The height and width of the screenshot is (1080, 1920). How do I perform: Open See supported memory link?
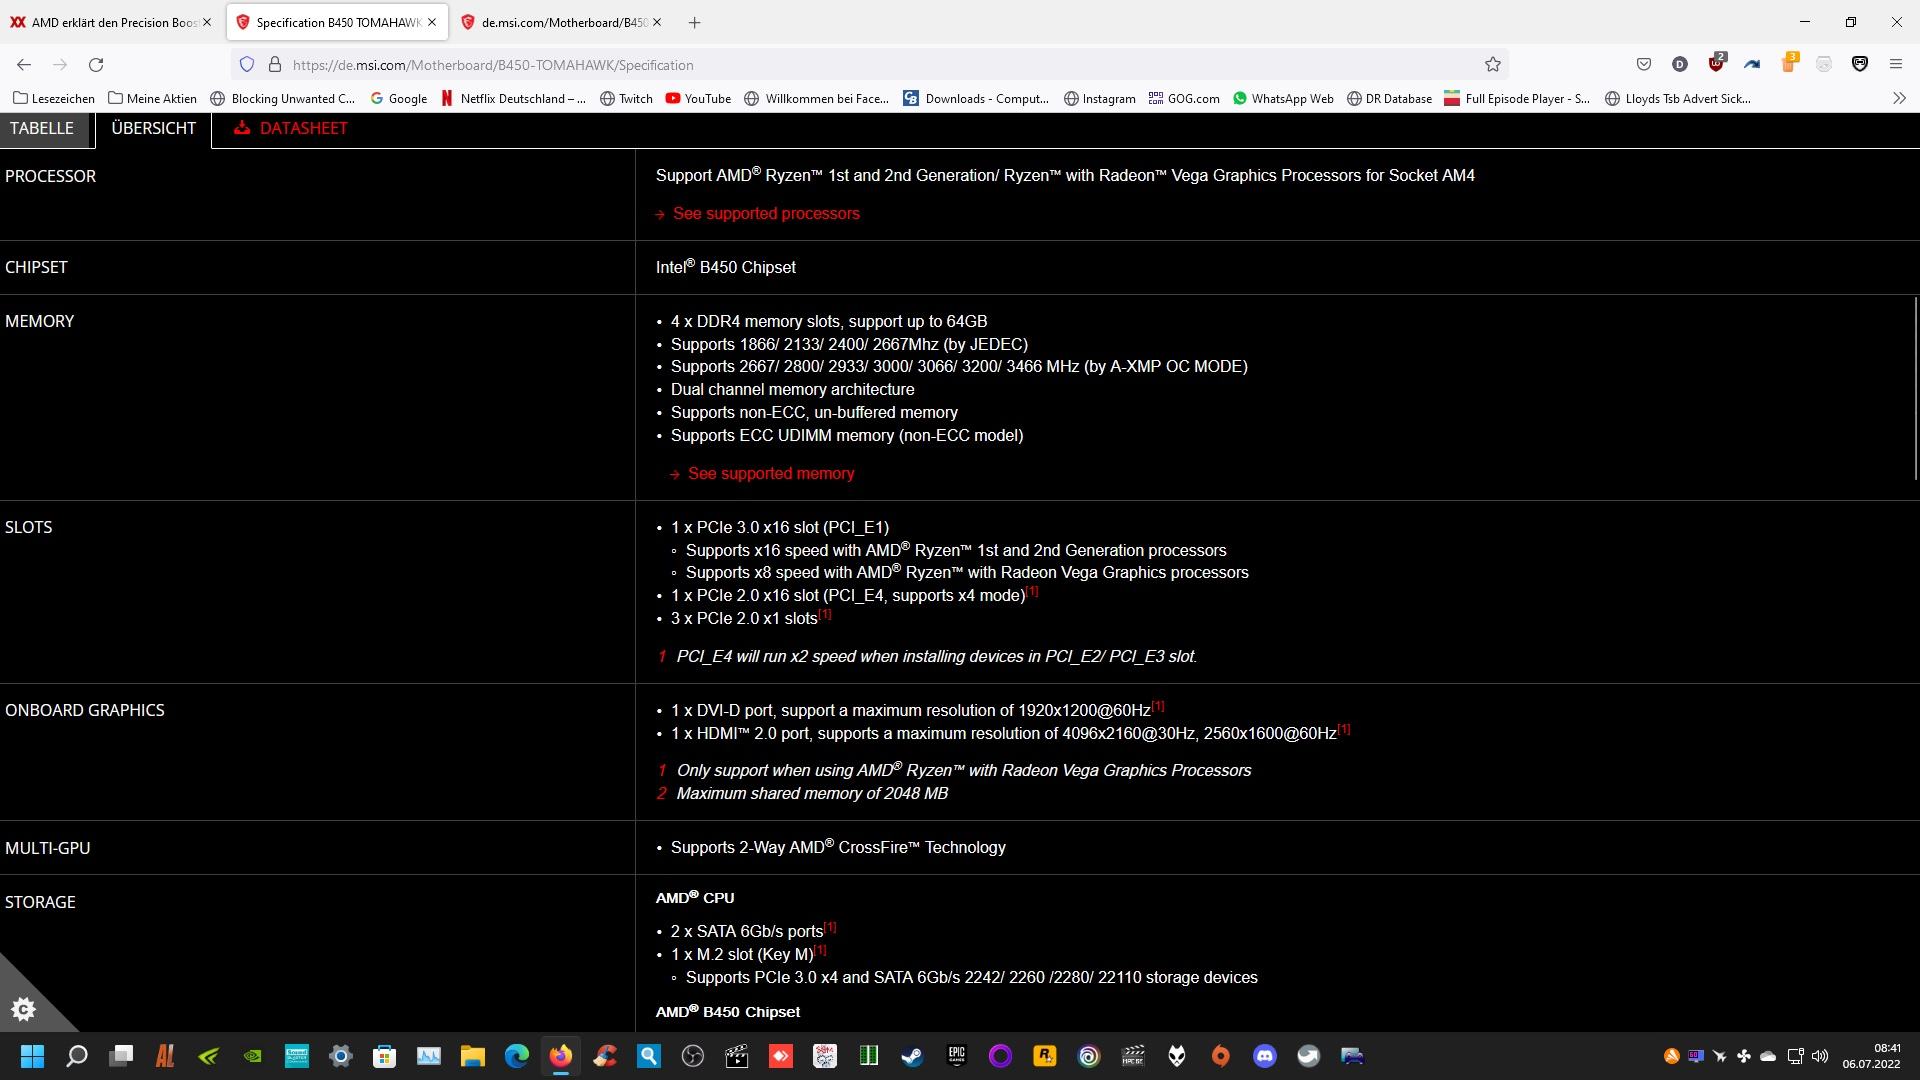tap(770, 473)
